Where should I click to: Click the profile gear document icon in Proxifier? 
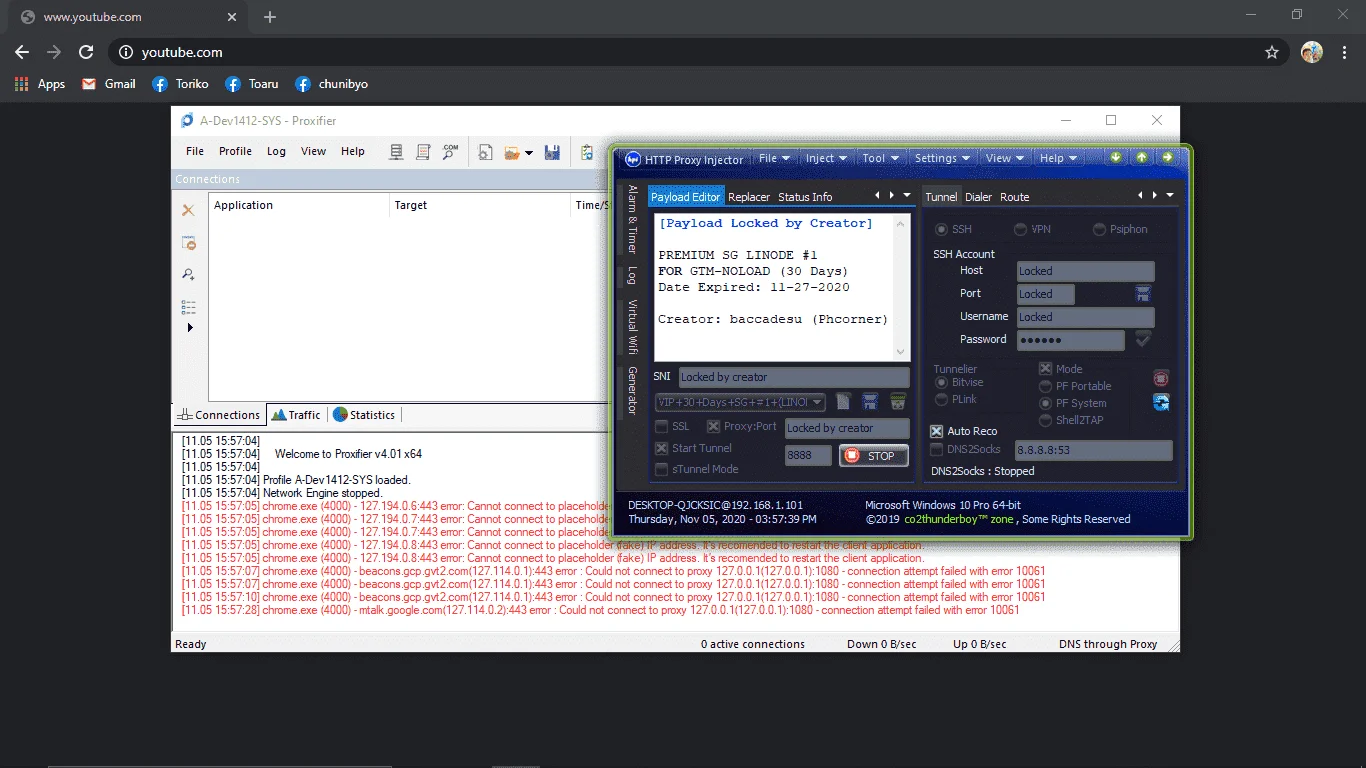[x=485, y=152]
